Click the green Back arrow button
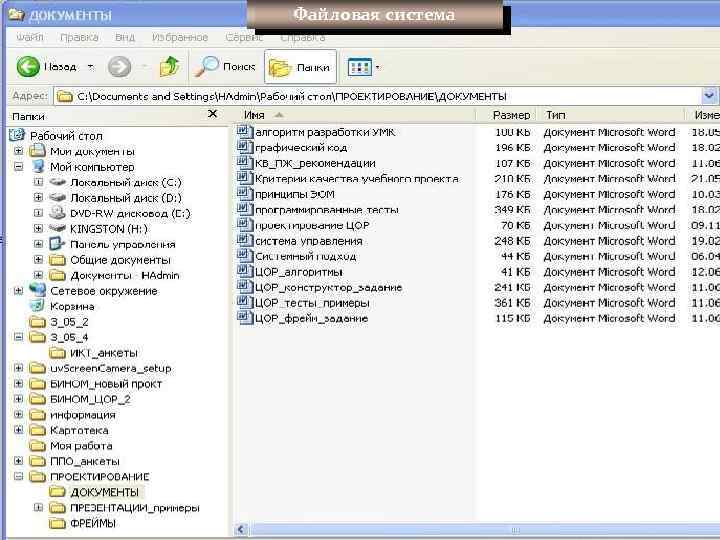This screenshot has height=540, width=720. [28, 67]
